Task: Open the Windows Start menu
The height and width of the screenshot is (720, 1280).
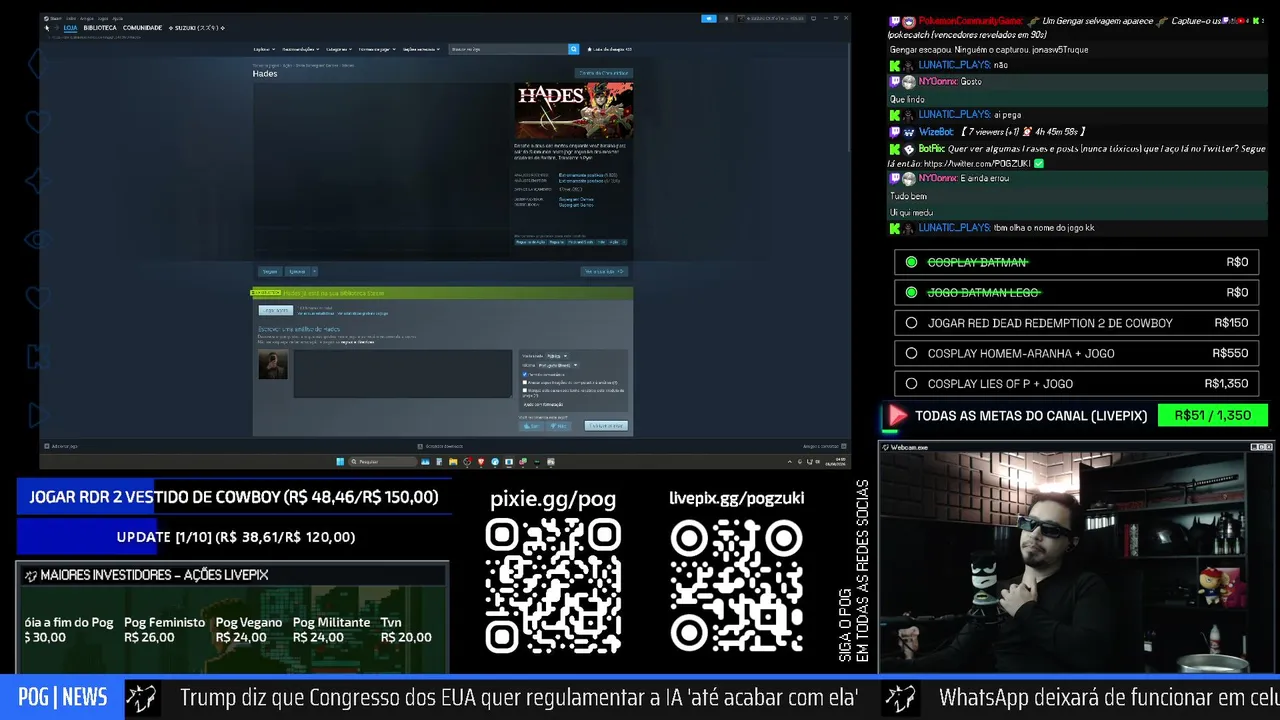Action: pyautogui.click(x=340, y=462)
